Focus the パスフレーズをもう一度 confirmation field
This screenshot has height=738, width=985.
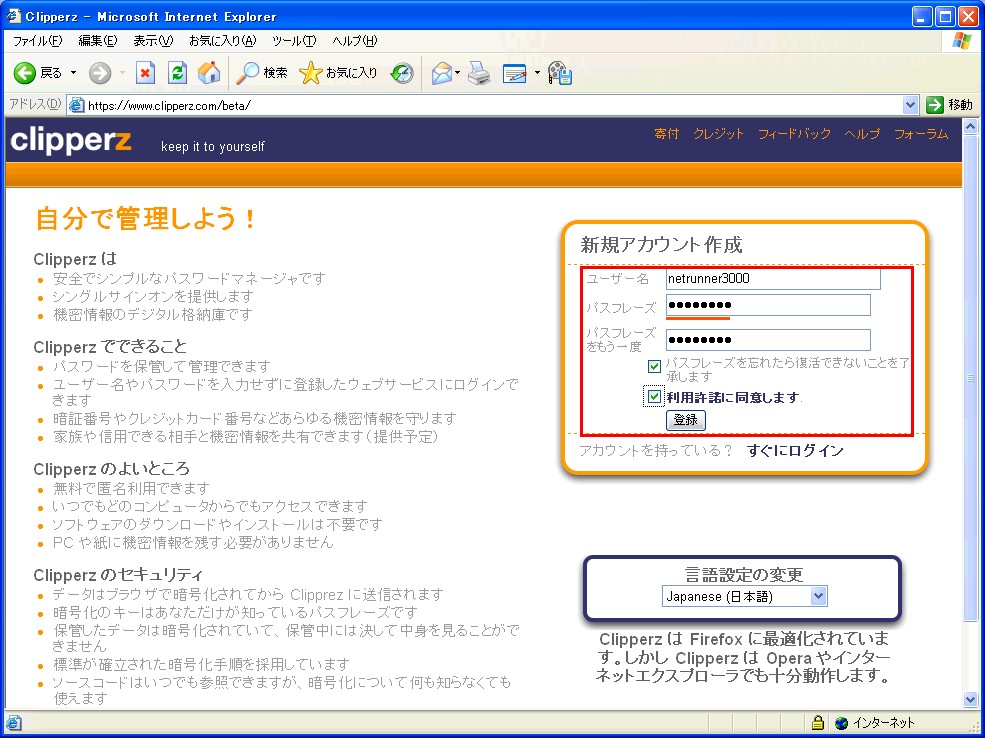[768, 340]
